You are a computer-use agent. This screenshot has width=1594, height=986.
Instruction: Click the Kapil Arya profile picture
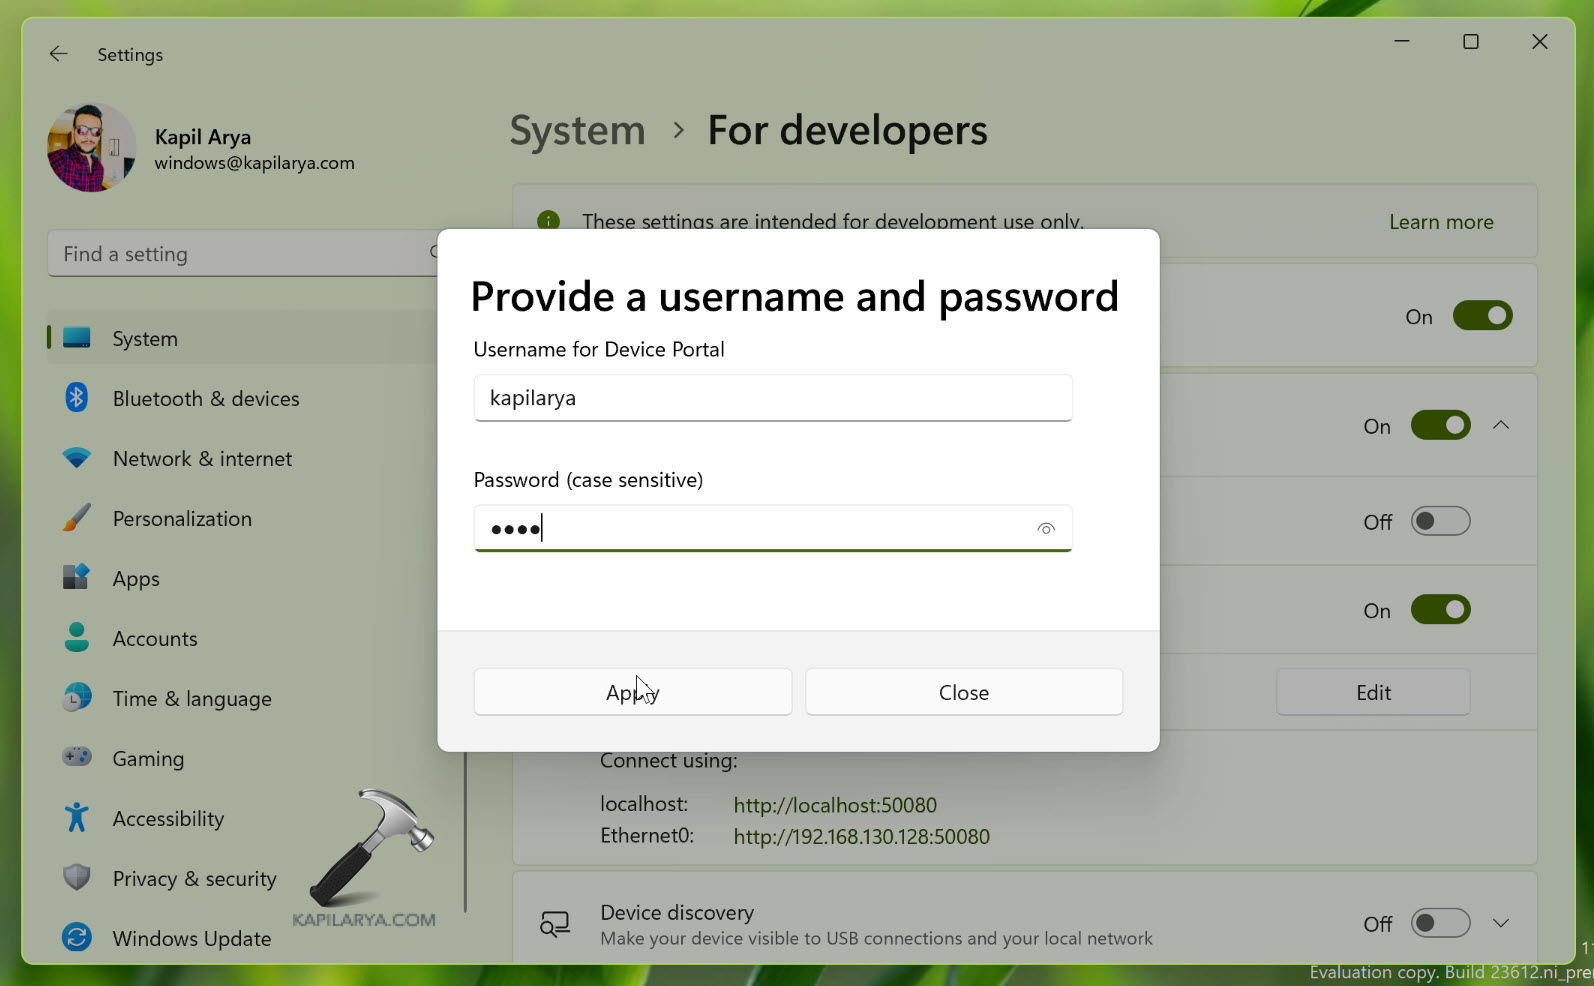click(91, 148)
